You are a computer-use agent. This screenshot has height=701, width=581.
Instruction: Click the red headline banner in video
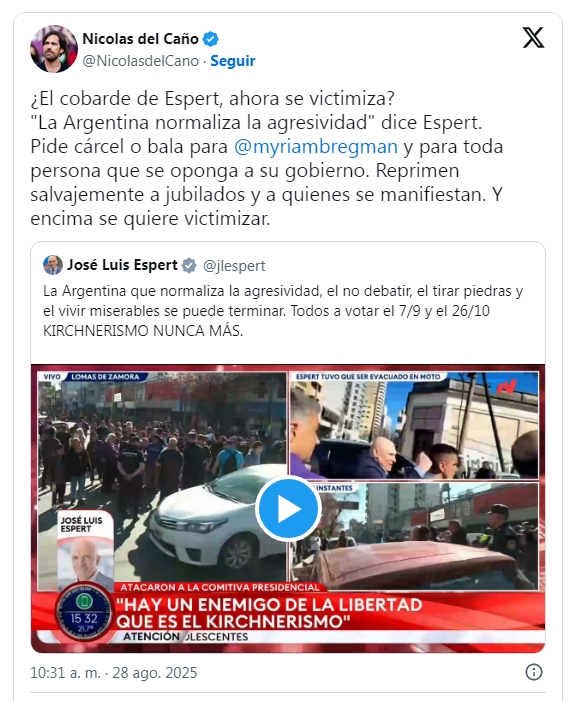(x=330, y=613)
